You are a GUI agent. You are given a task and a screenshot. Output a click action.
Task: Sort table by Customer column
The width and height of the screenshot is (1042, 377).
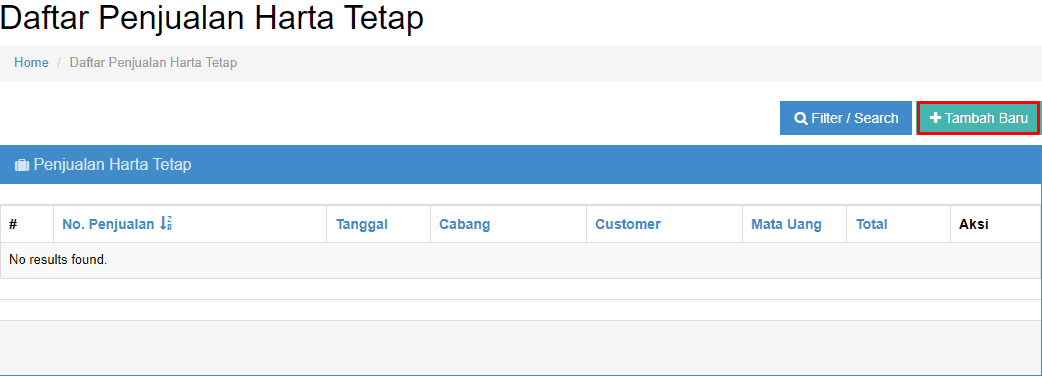click(x=628, y=225)
